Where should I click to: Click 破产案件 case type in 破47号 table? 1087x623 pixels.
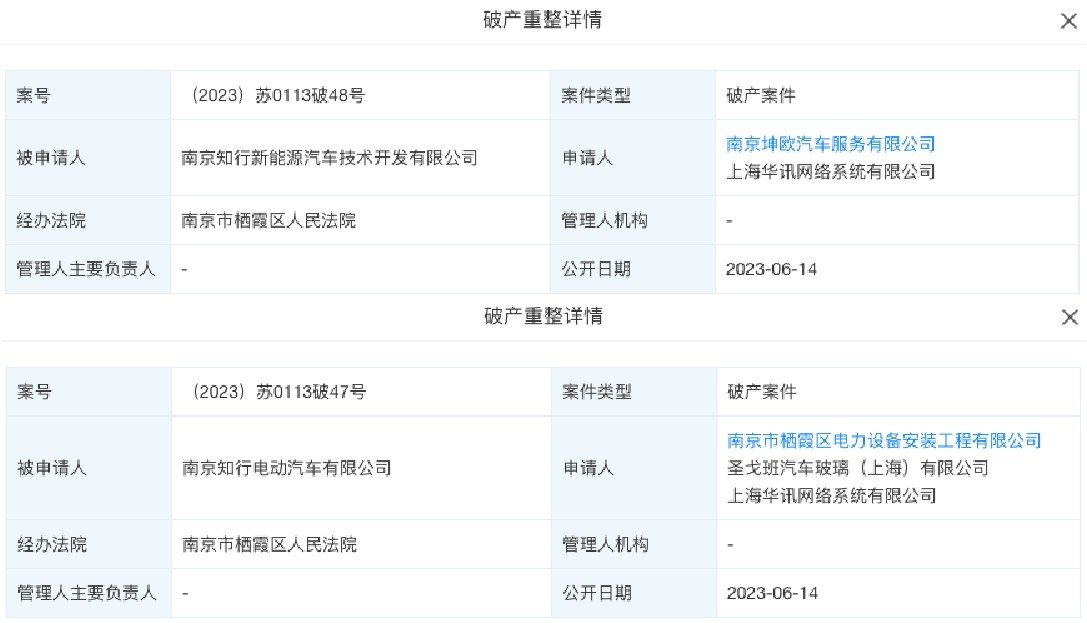click(761, 392)
